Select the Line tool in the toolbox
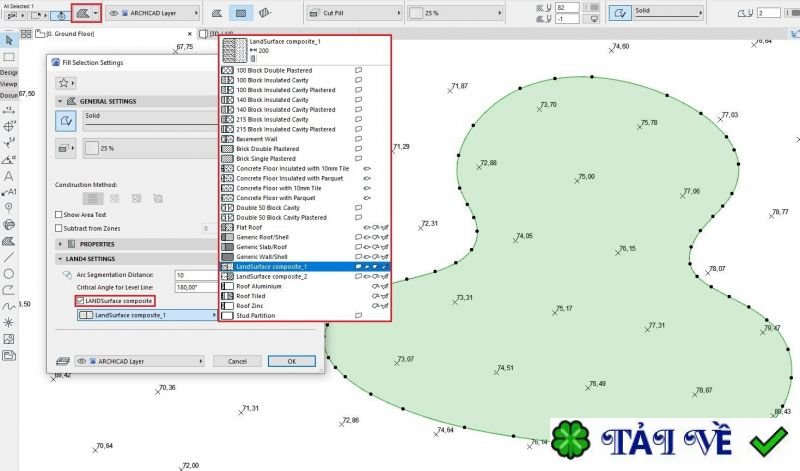The height and width of the screenshot is (471, 800). point(9,256)
